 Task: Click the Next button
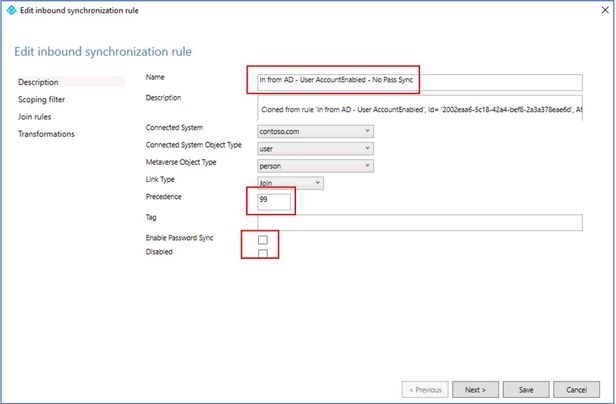(475, 389)
